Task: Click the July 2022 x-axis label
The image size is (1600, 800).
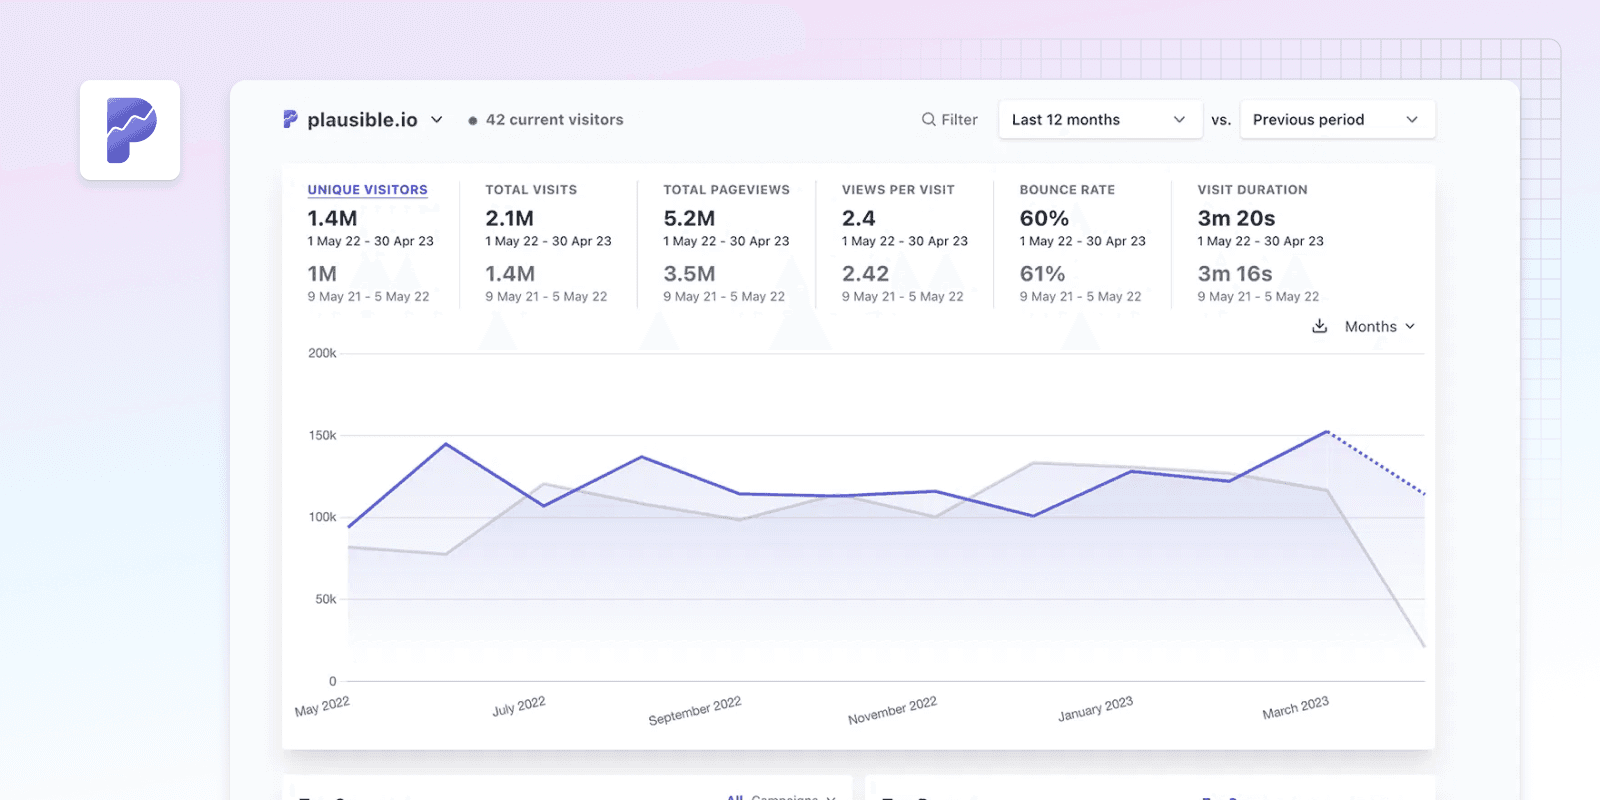Action: coord(519,707)
